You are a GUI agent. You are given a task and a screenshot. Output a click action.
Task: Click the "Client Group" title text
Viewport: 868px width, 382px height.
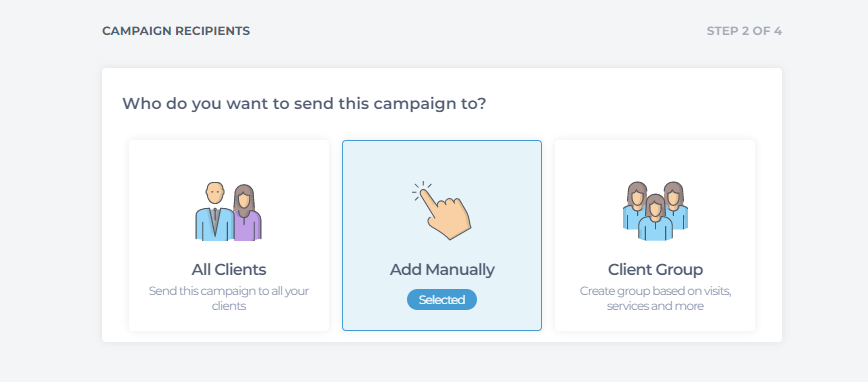[655, 270]
